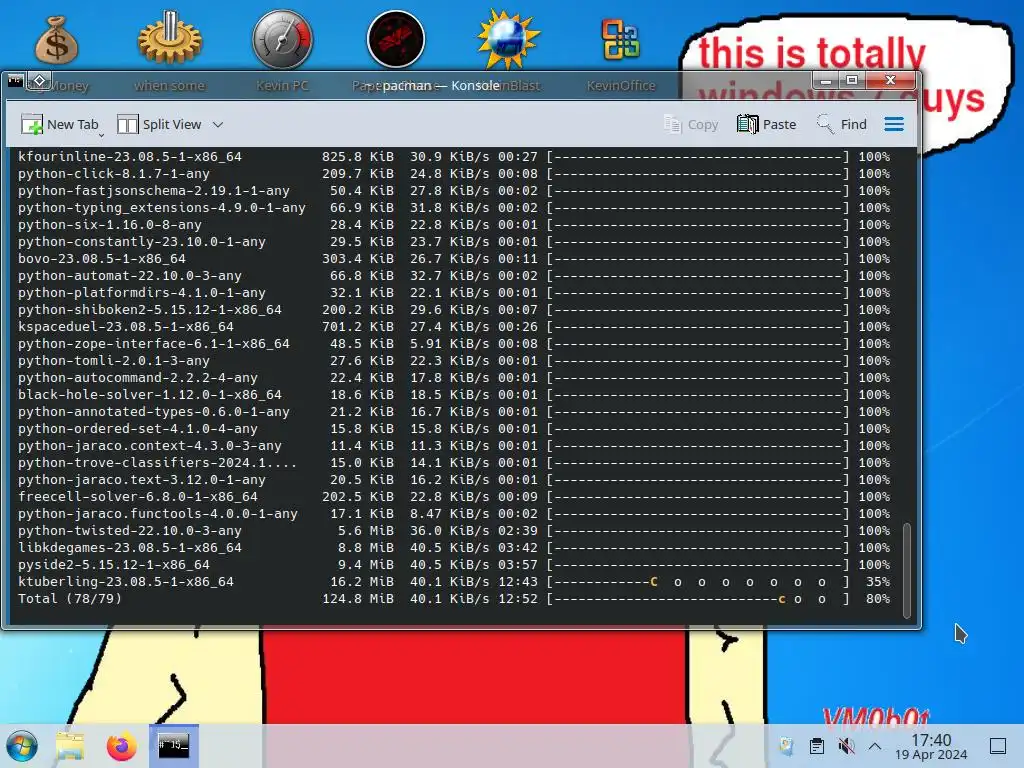Image resolution: width=1024 pixels, height=768 pixels.
Task: Open the dark red circular desktop icon
Action: pos(396,39)
